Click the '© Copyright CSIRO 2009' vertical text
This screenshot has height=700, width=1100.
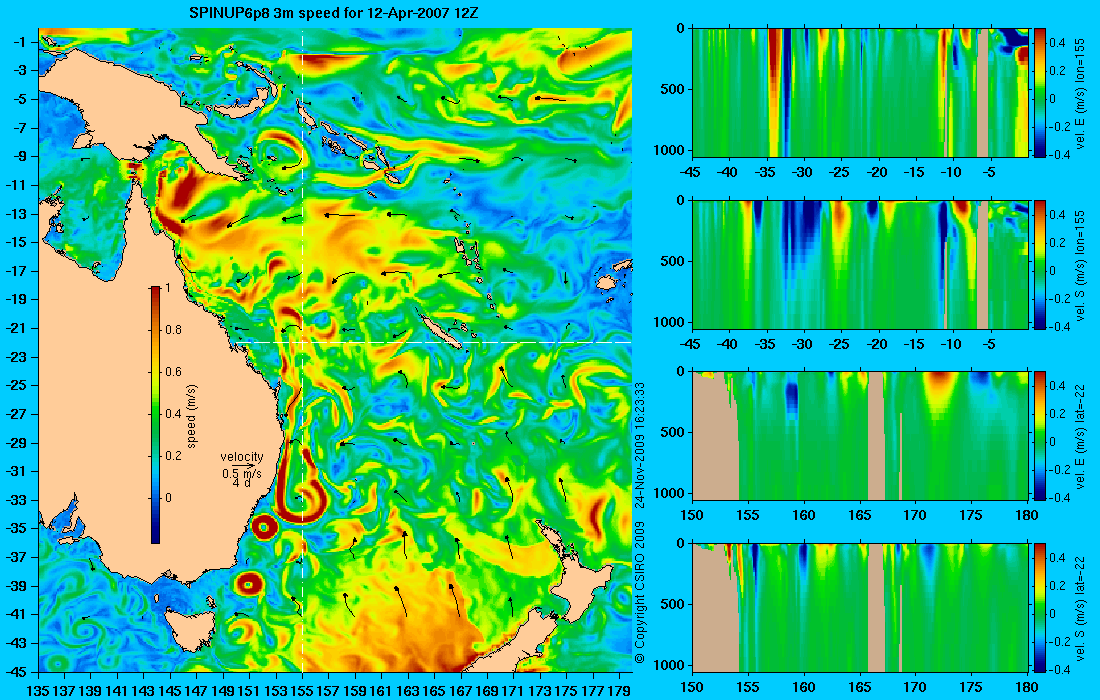tap(639, 593)
